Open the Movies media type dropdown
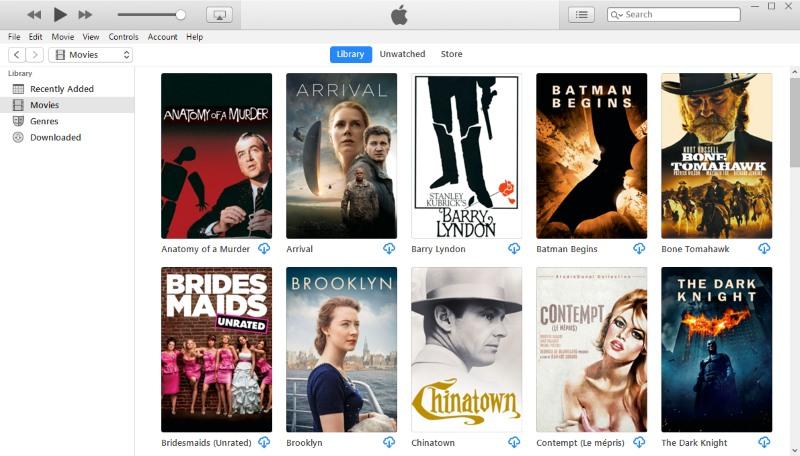This screenshot has width=800, height=456. [x=91, y=55]
